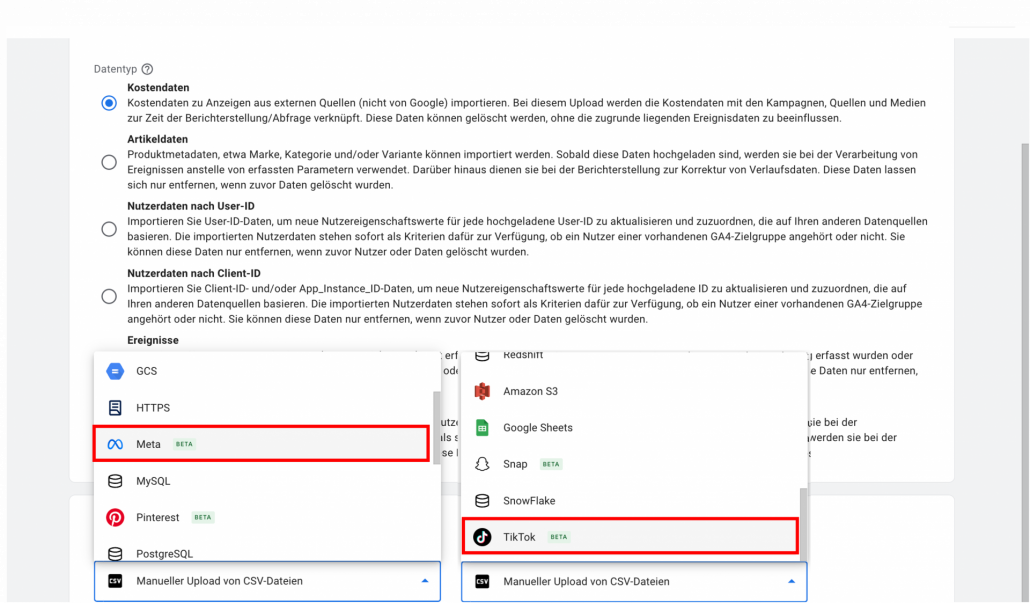Click the Google Sheets icon

(482, 428)
